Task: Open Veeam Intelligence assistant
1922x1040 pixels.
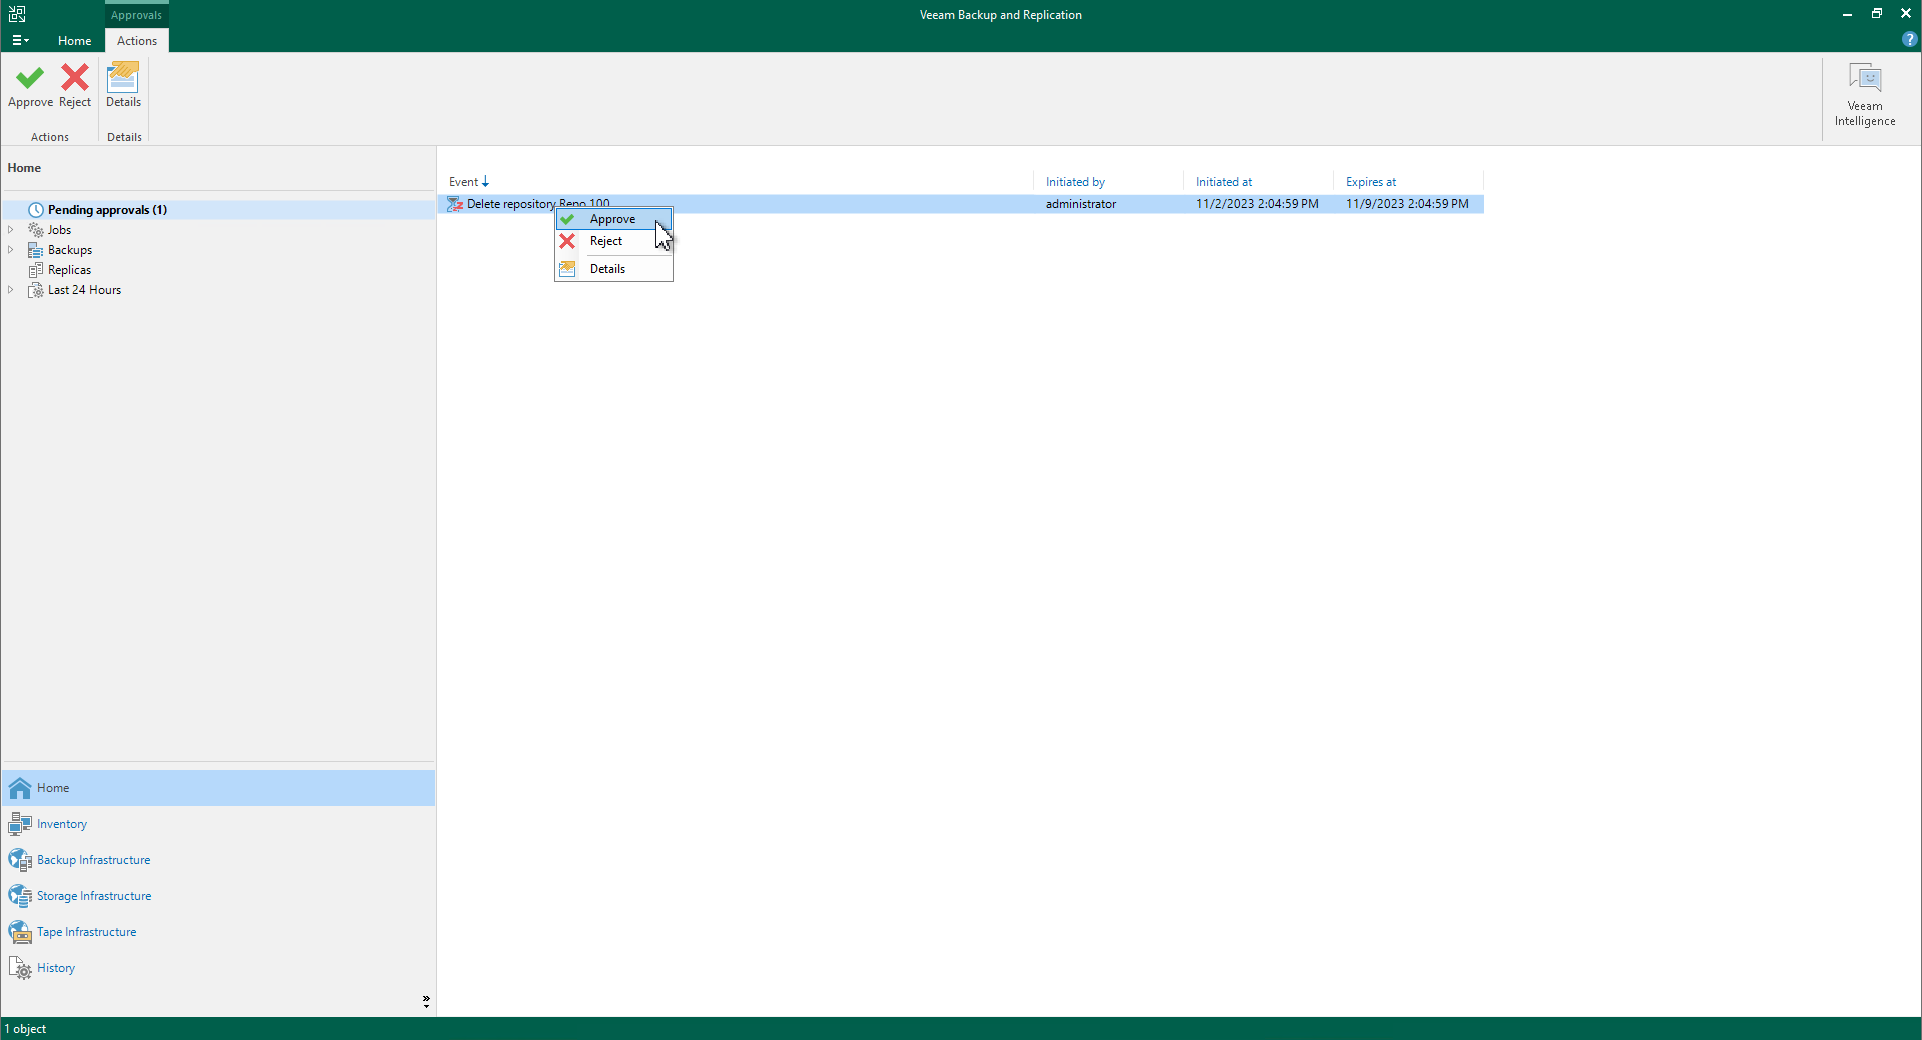Action: [1864, 95]
